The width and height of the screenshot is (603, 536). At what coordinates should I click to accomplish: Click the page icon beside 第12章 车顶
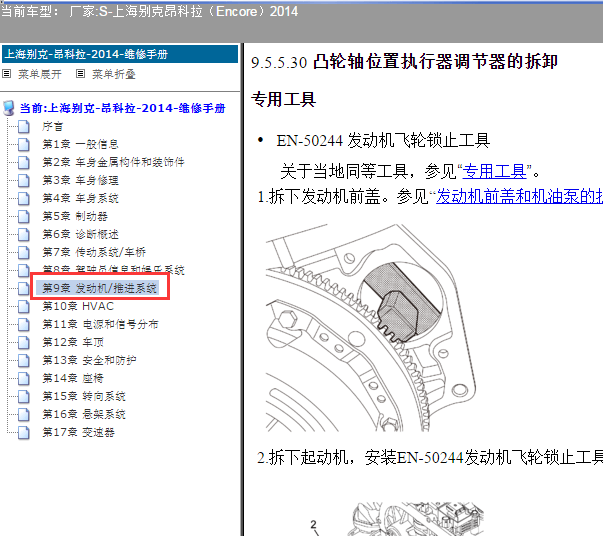(24, 342)
